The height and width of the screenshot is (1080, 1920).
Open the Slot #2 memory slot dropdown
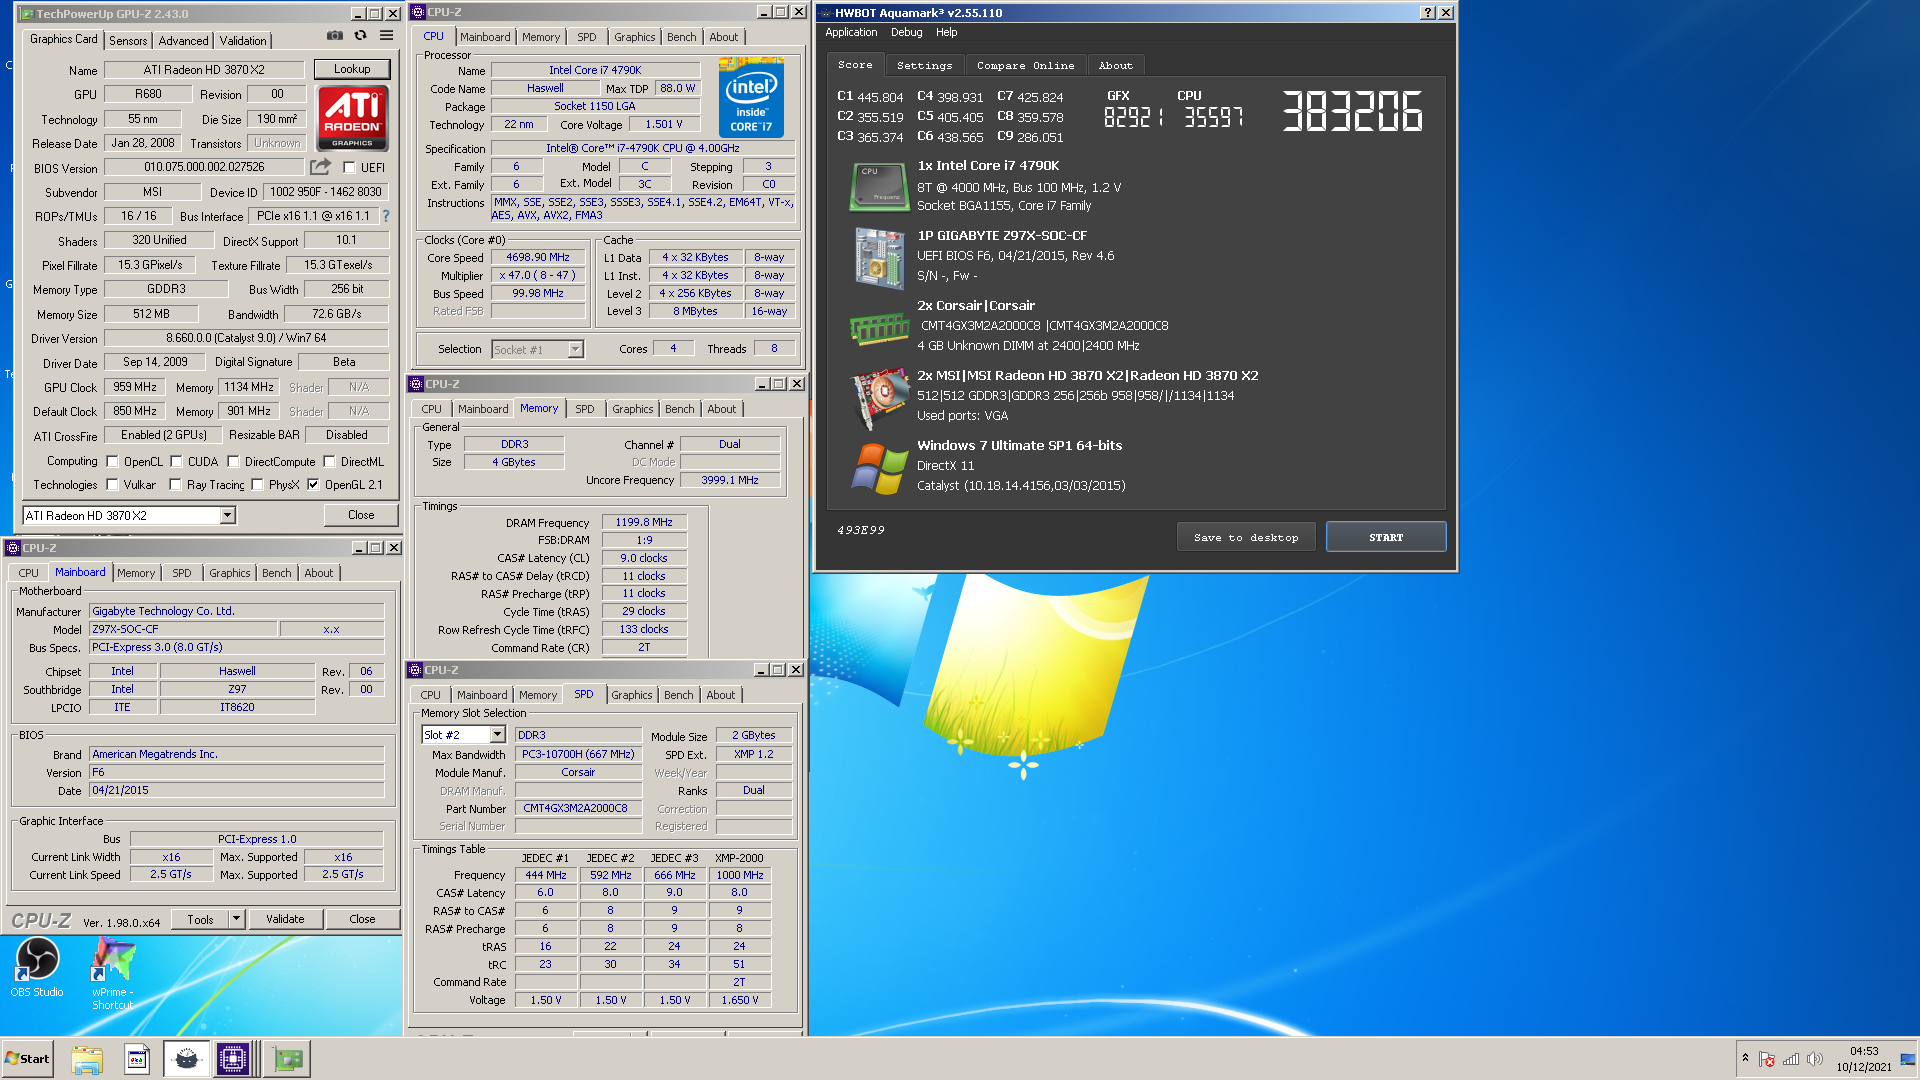[497, 735]
